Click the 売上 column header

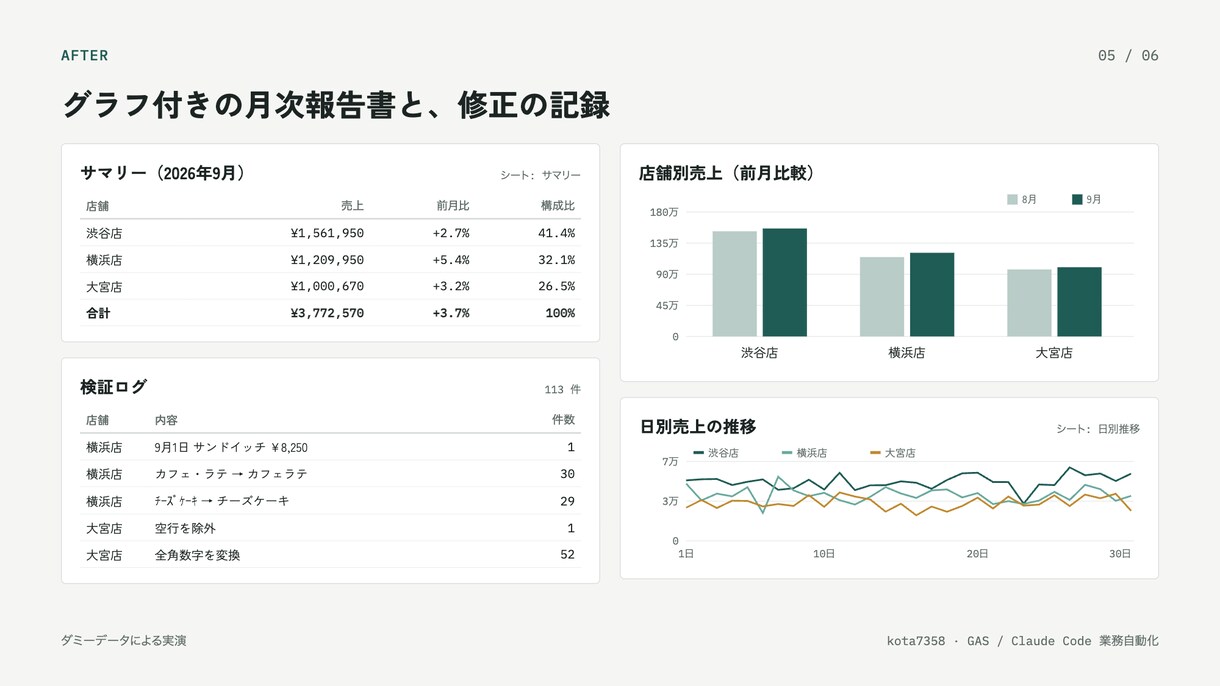pyautogui.click(x=352, y=206)
